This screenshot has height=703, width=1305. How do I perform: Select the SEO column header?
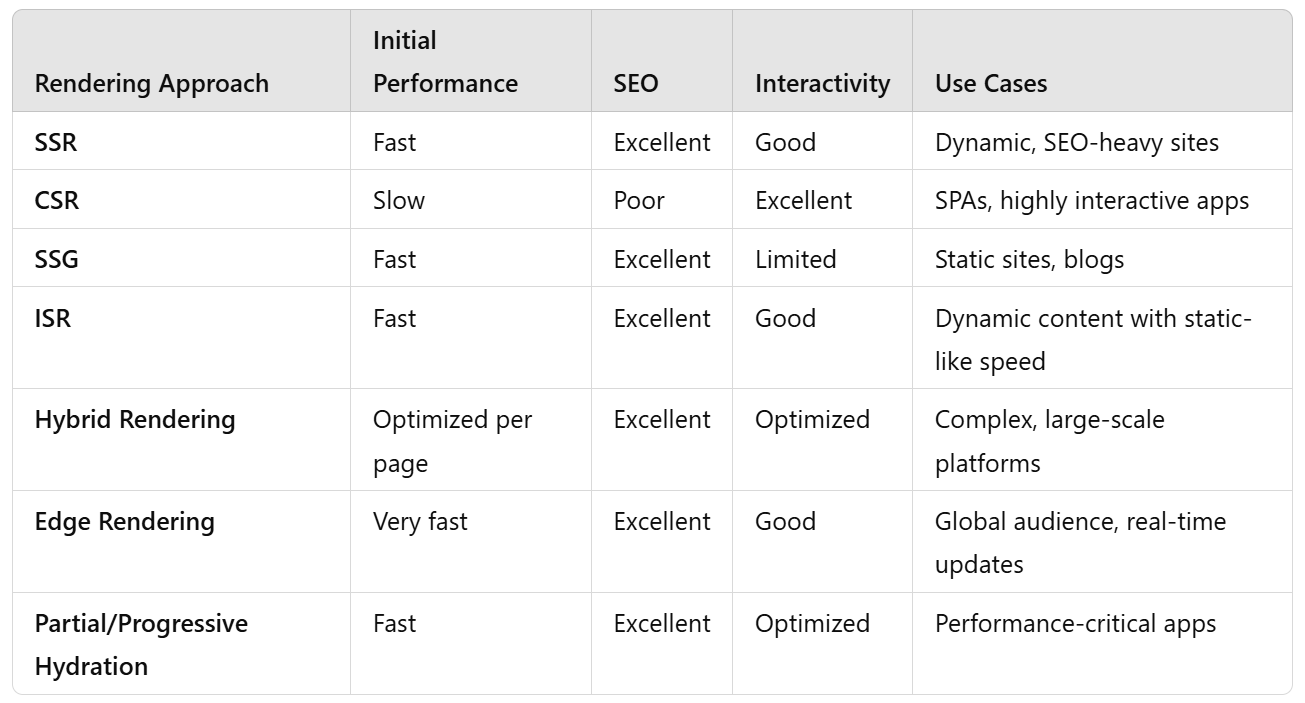pos(636,83)
